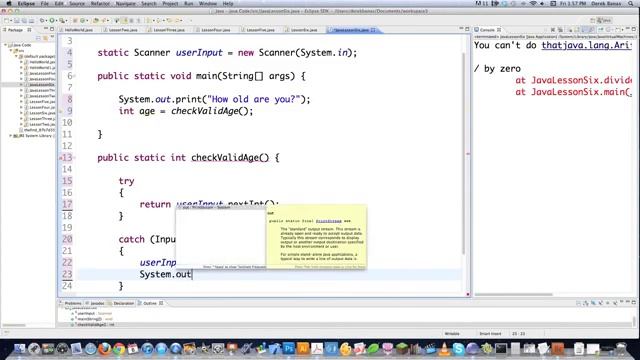Open Illustrator from the Dock
The width and height of the screenshot is (640, 360).
coord(303,349)
